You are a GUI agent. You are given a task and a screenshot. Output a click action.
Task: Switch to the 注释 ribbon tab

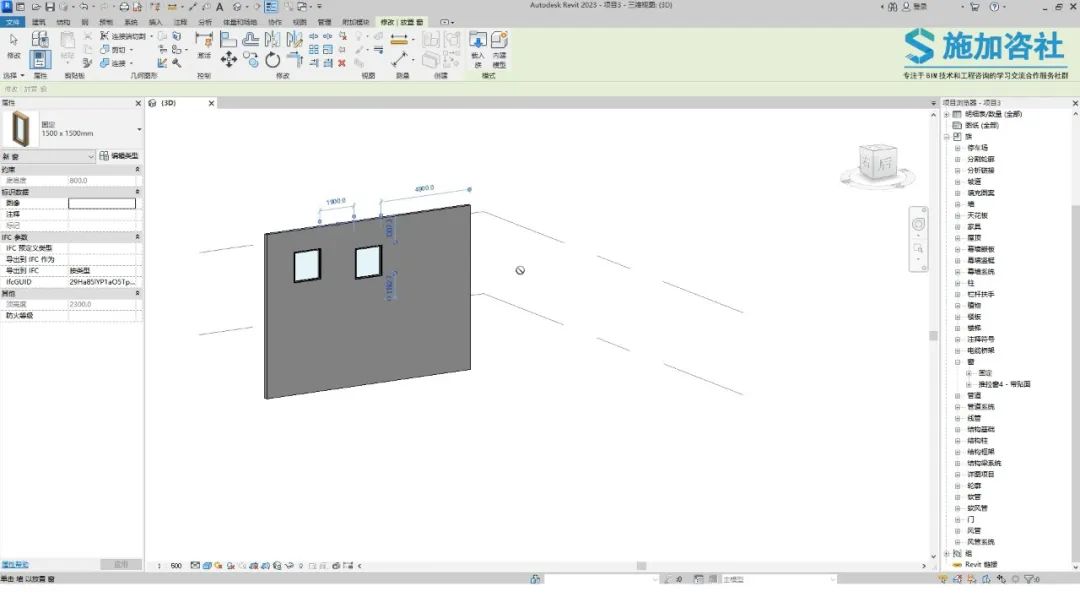(x=180, y=21)
